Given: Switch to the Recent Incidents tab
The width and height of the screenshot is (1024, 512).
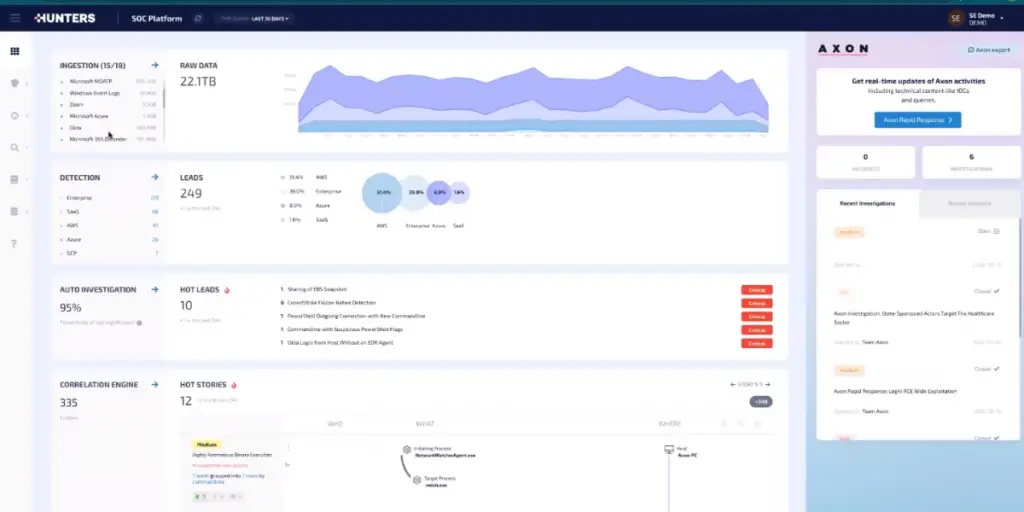Looking at the screenshot, I should click(x=969, y=204).
